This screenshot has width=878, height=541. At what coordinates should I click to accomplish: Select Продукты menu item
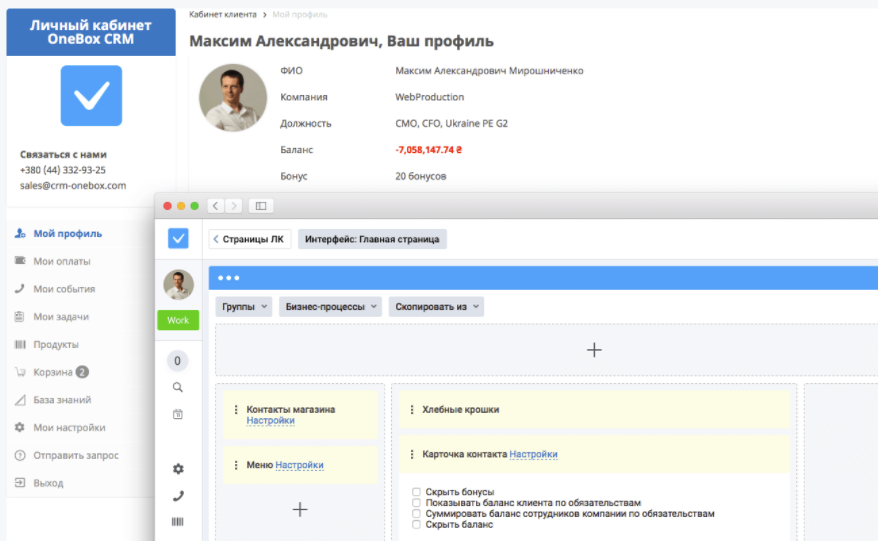coord(56,344)
